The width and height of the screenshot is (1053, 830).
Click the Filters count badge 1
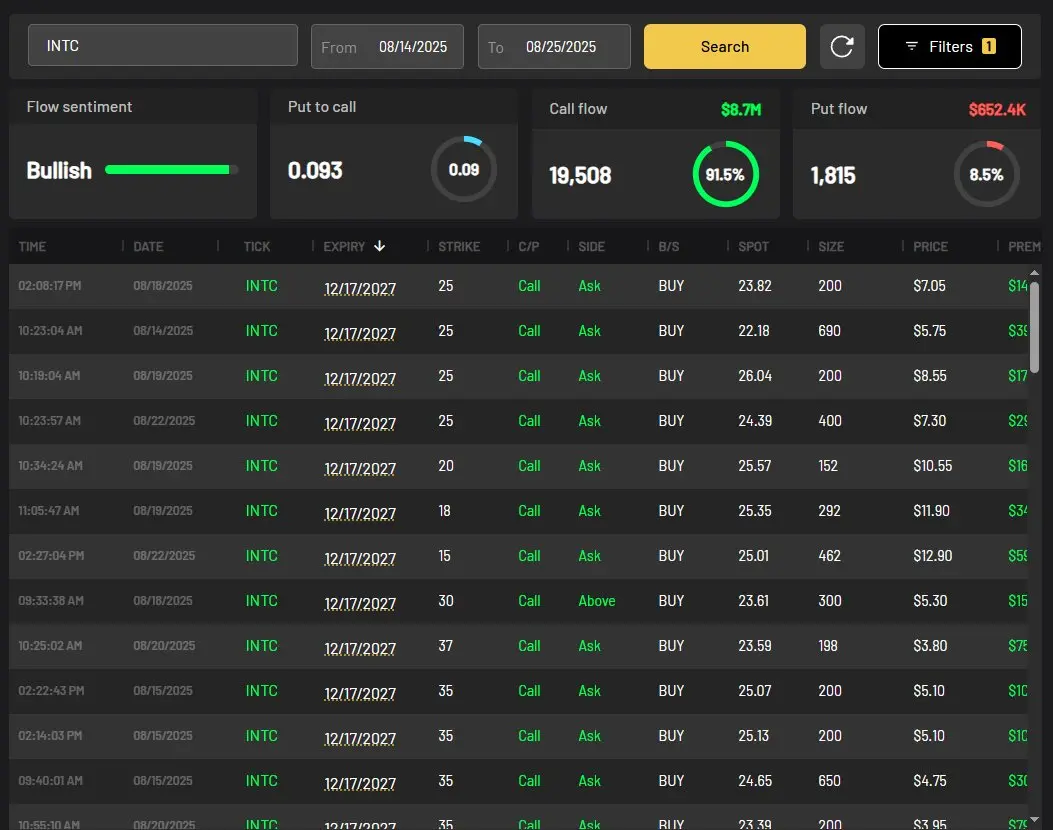tap(989, 46)
